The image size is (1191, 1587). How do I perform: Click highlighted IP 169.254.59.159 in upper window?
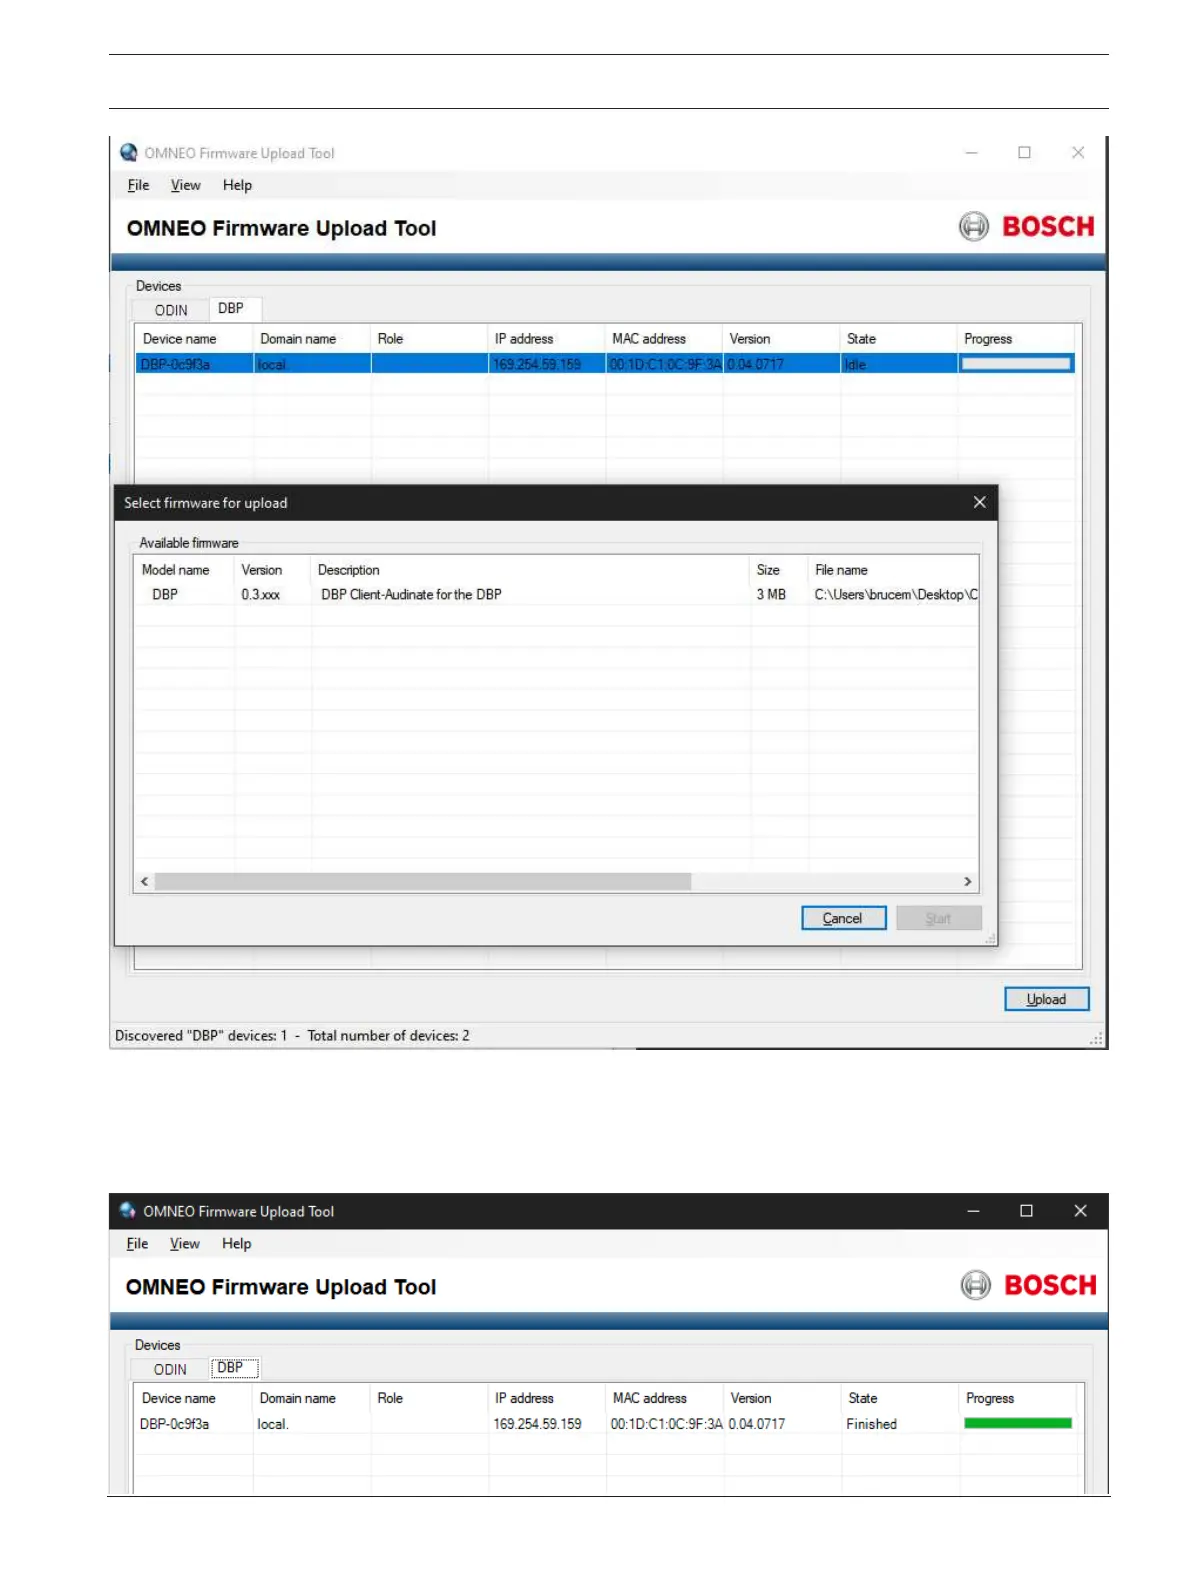click(x=537, y=364)
